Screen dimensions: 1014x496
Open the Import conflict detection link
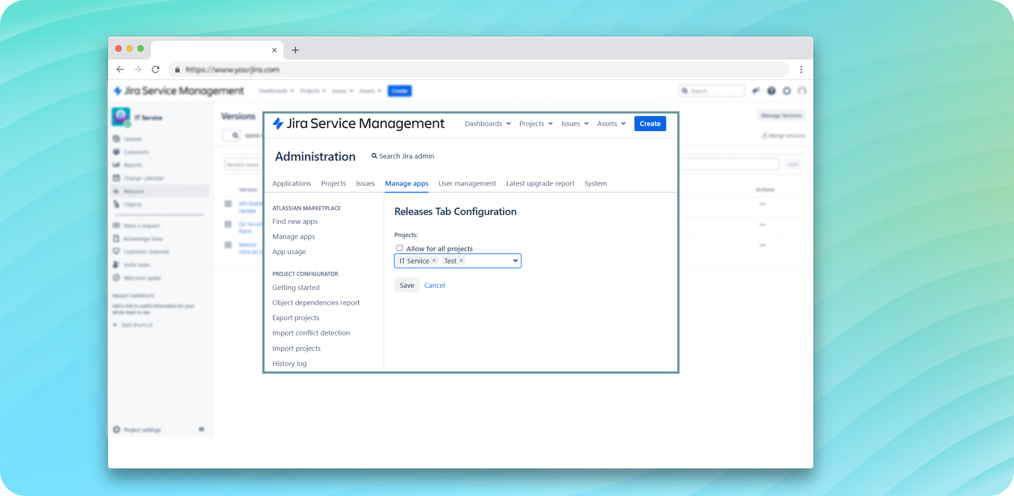click(311, 333)
